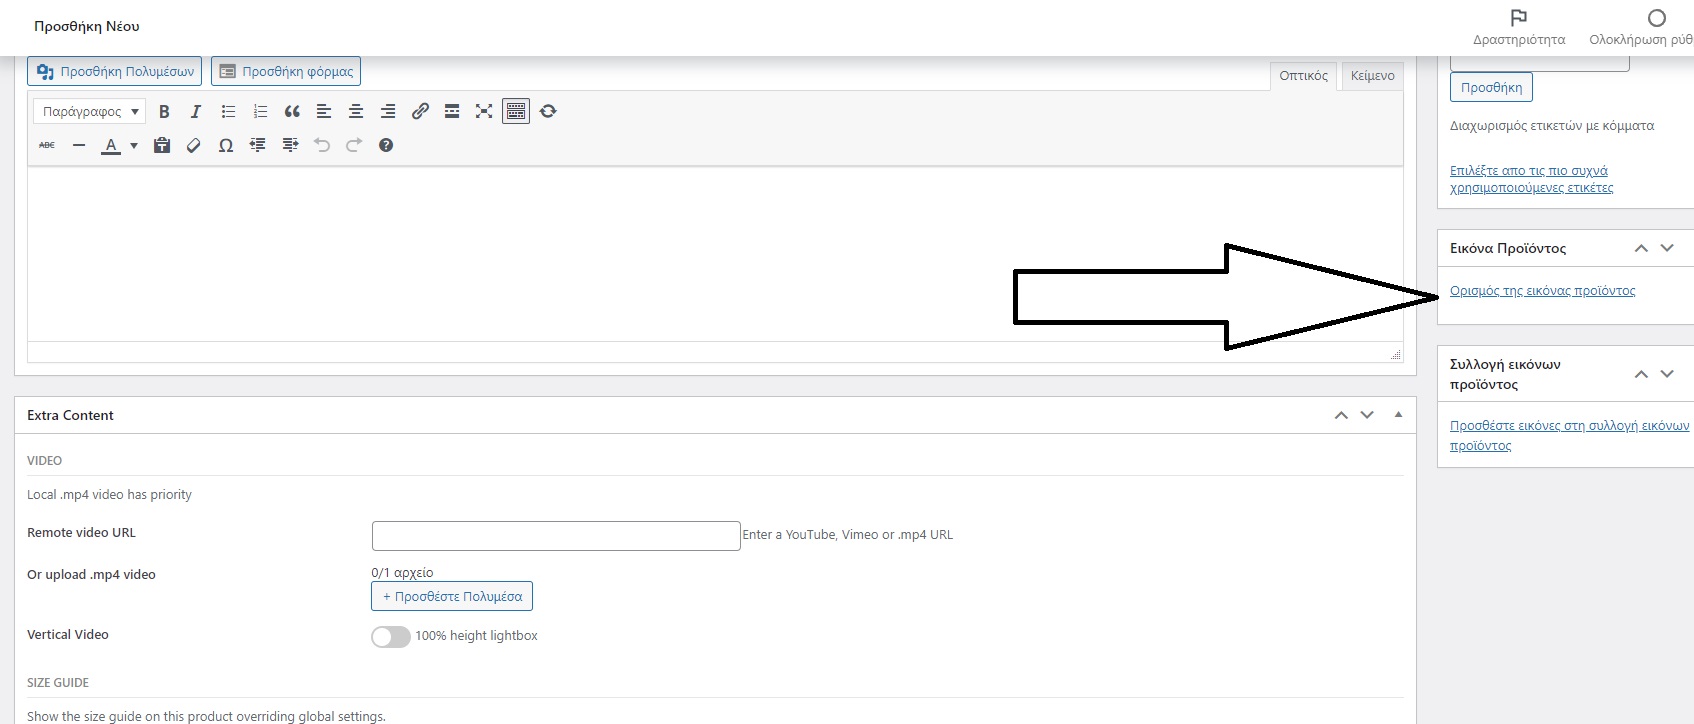Click the editor resize handle corner
The width and height of the screenshot is (1694, 724).
pos(1395,354)
